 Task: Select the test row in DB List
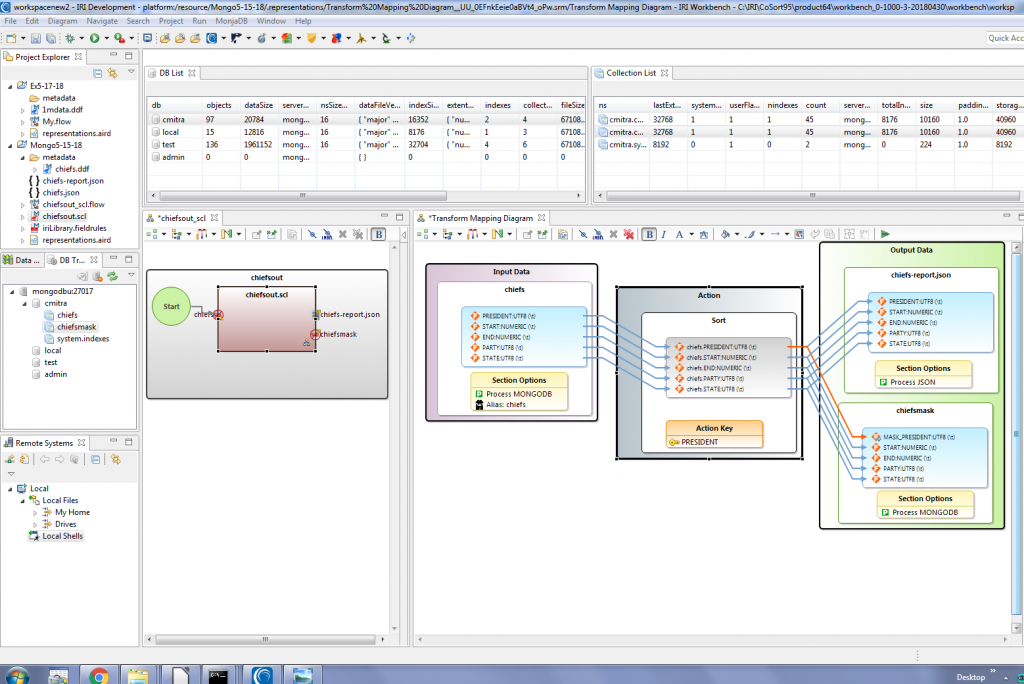(366, 144)
